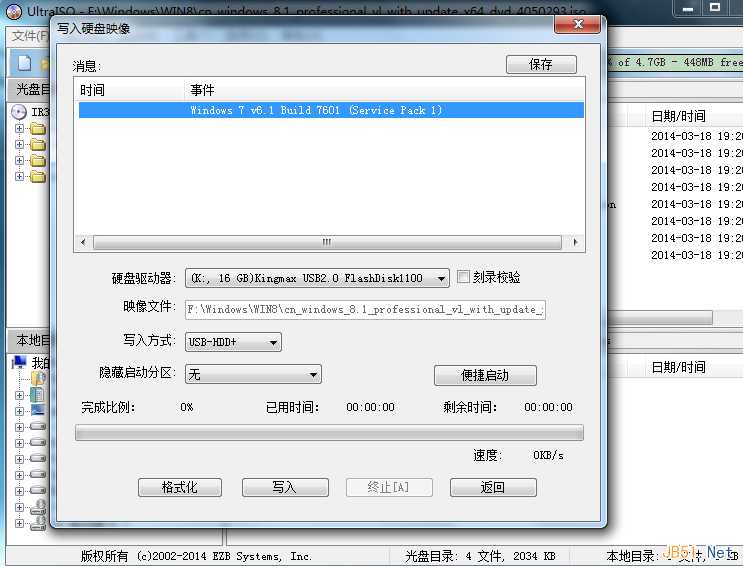The image size is (743, 566).
Task: Expand the bottom network drive node
Action: pyautogui.click(x=19, y=523)
